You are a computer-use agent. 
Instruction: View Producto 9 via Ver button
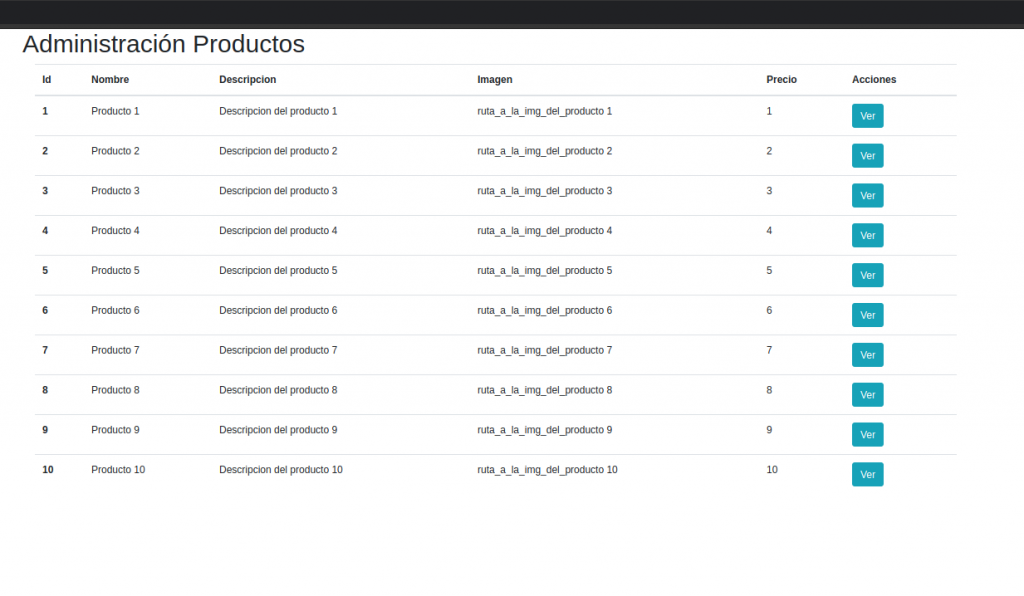tap(867, 435)
